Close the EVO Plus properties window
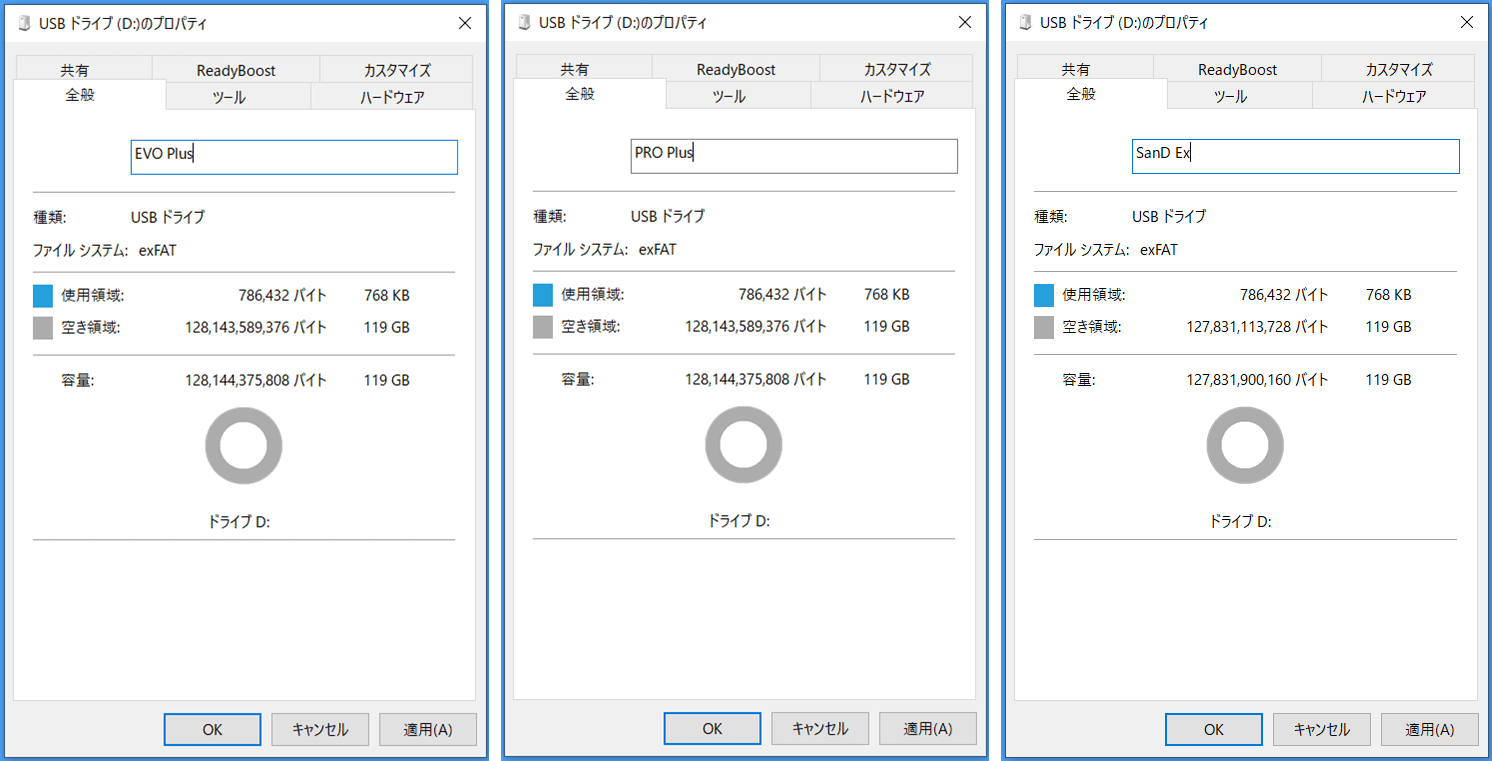The height and width of the screenshot is (761, 1492). click(465, 23)
